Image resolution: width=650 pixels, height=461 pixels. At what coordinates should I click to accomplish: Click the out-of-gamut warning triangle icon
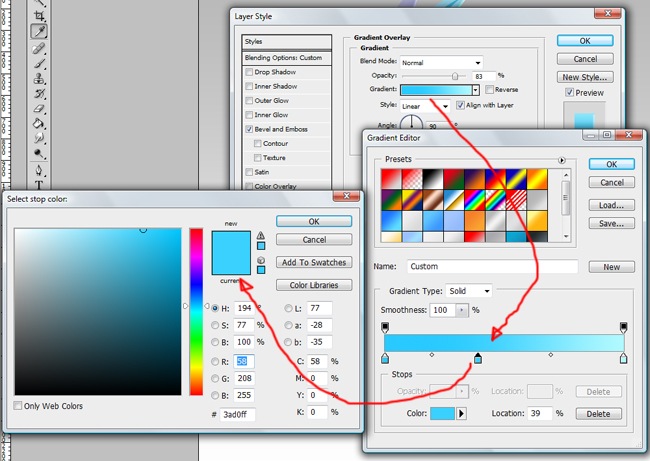coord(261,235)
